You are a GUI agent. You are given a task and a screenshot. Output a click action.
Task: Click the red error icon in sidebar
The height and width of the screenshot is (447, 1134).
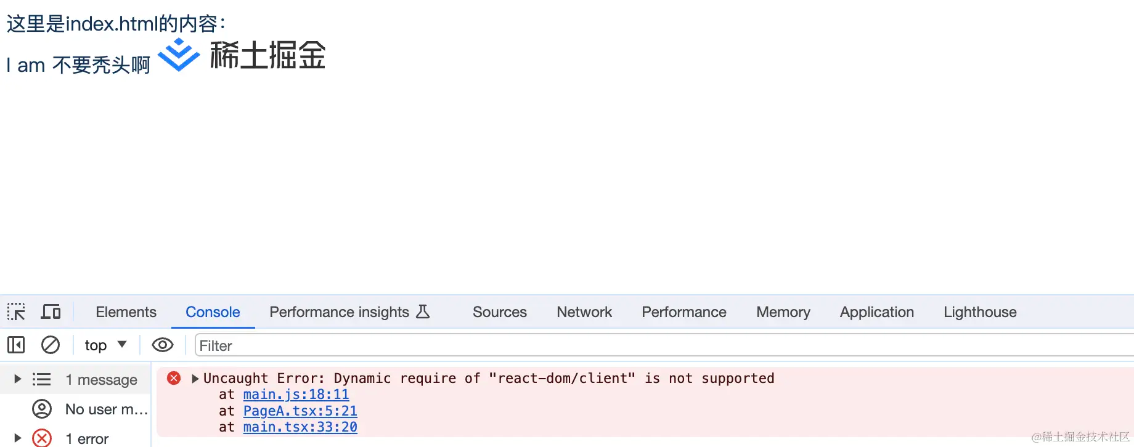click(42, 438)
